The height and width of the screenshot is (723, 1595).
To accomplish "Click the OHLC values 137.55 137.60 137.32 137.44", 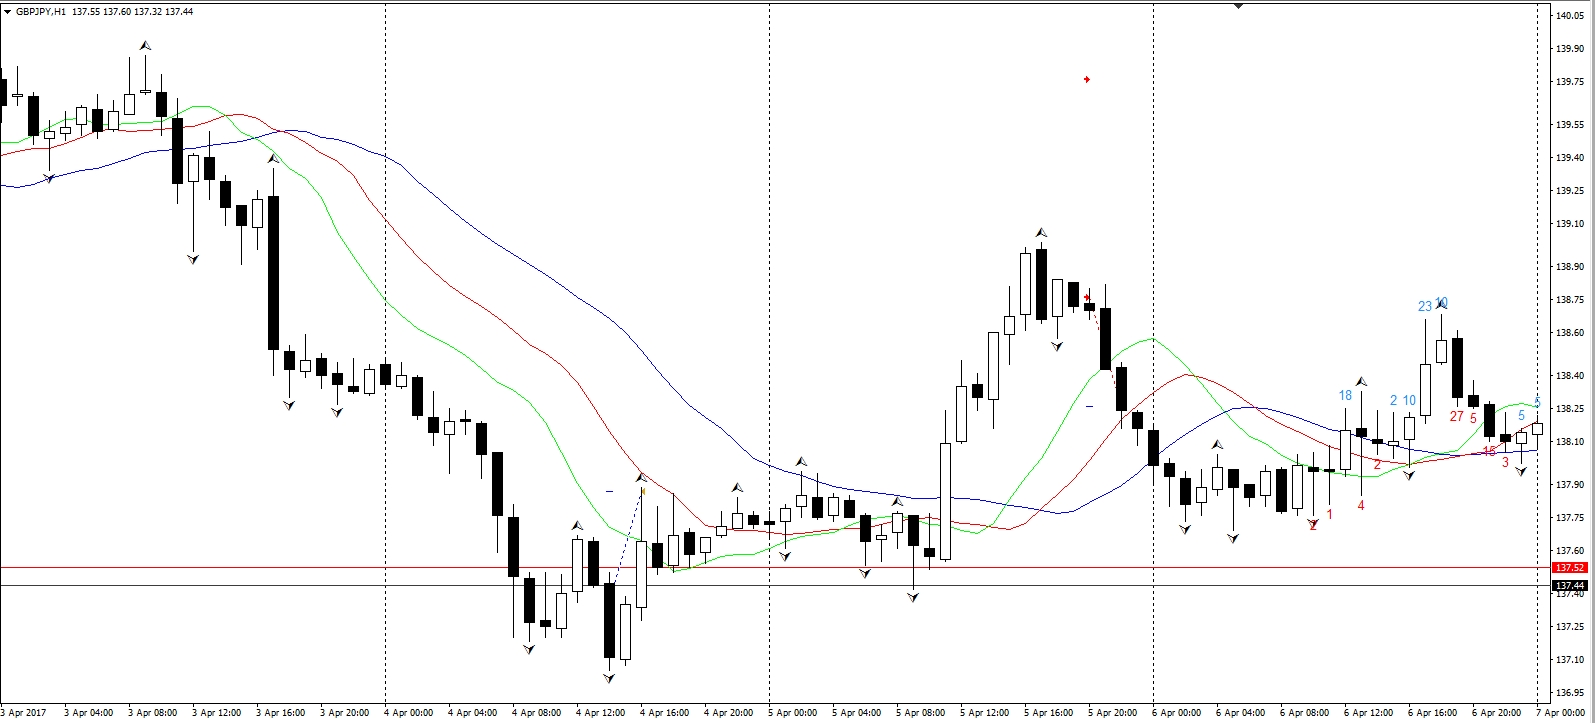I will [x=133, y=11].
